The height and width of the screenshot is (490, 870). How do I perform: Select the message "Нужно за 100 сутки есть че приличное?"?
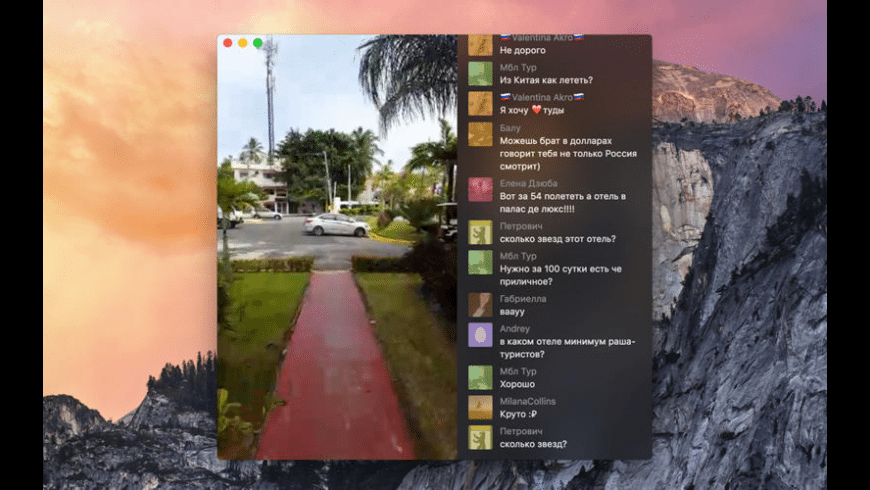[560, 275]
